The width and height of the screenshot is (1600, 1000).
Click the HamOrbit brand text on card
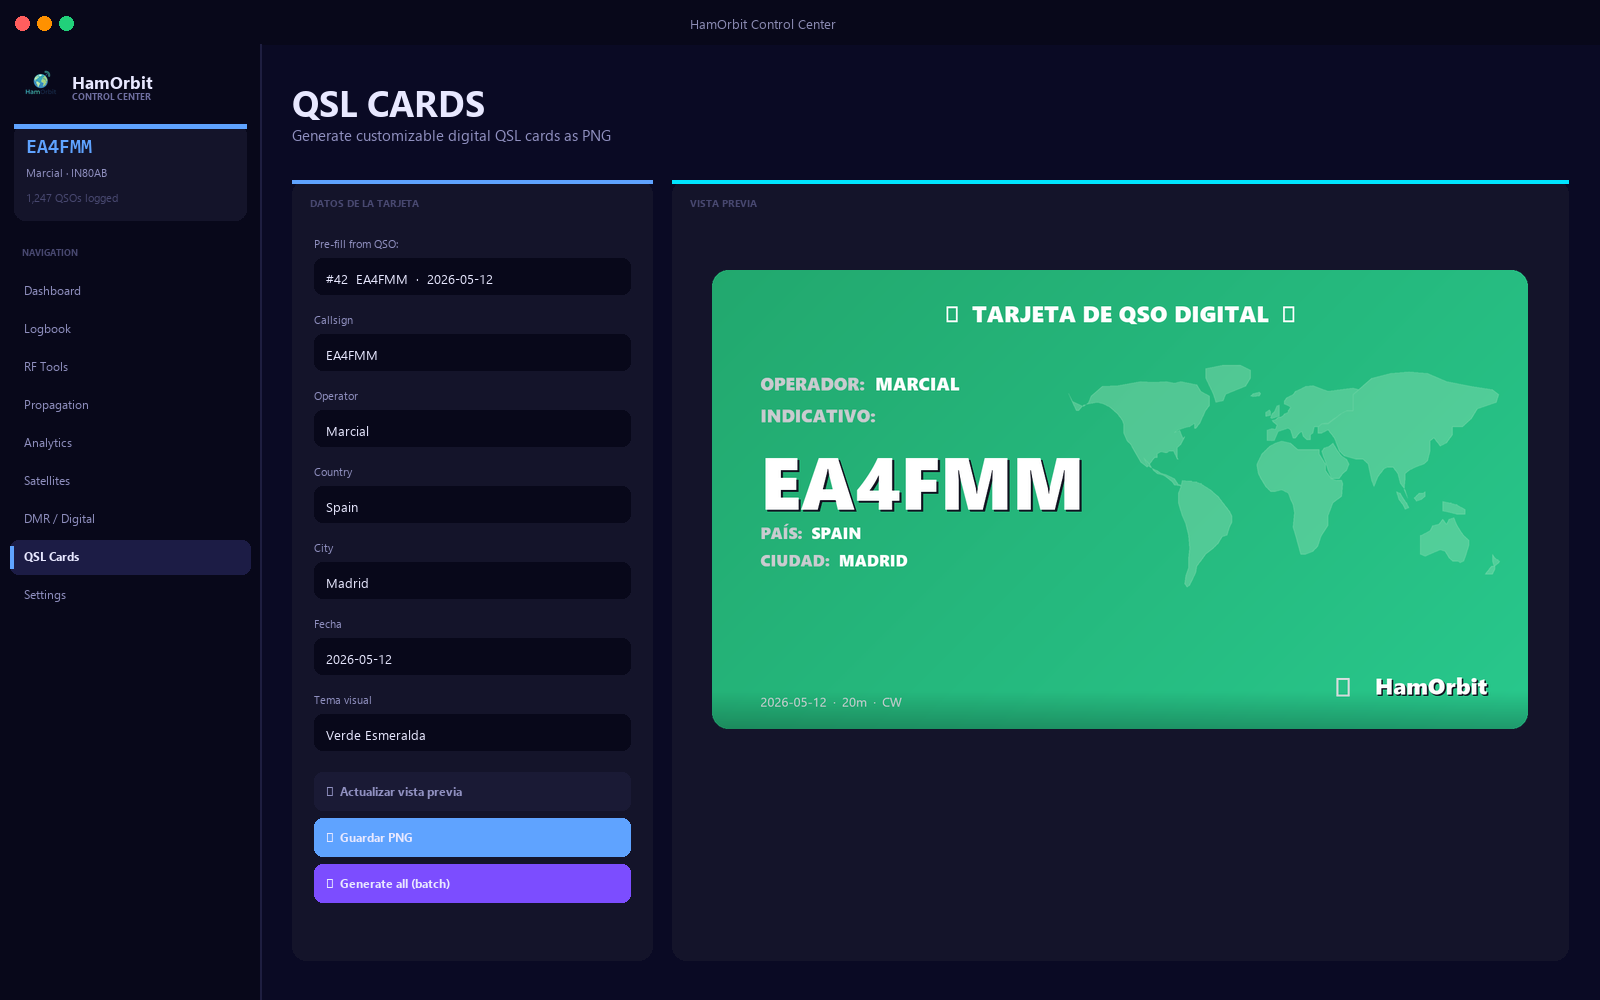coord(1431,687)
